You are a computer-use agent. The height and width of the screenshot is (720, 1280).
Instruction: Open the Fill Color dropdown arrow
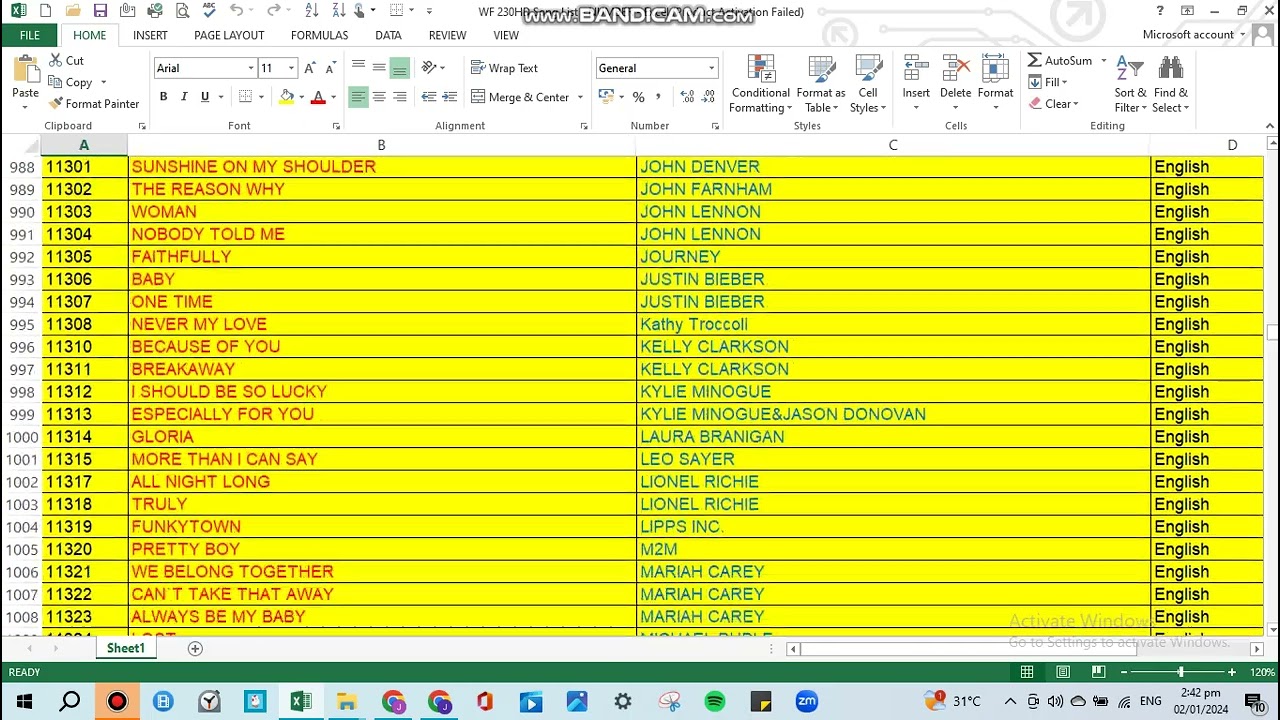301,97
